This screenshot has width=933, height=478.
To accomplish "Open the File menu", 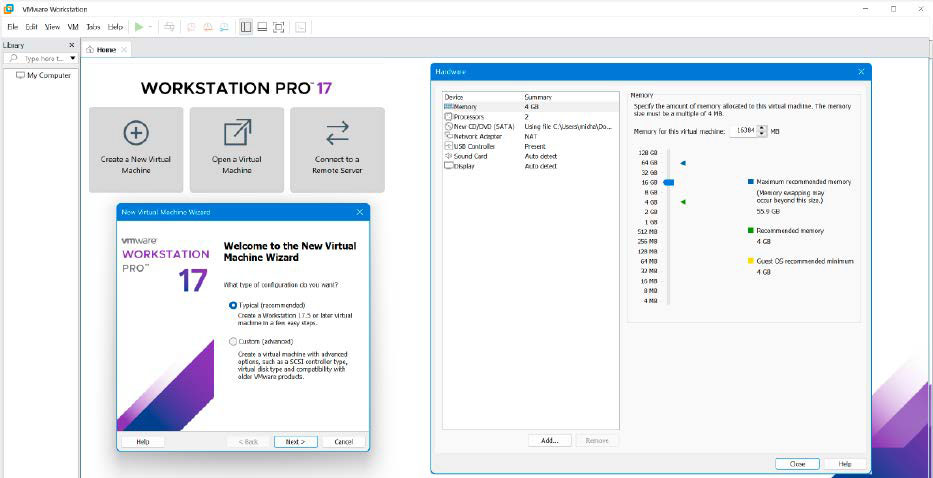I will coord(12,27).
